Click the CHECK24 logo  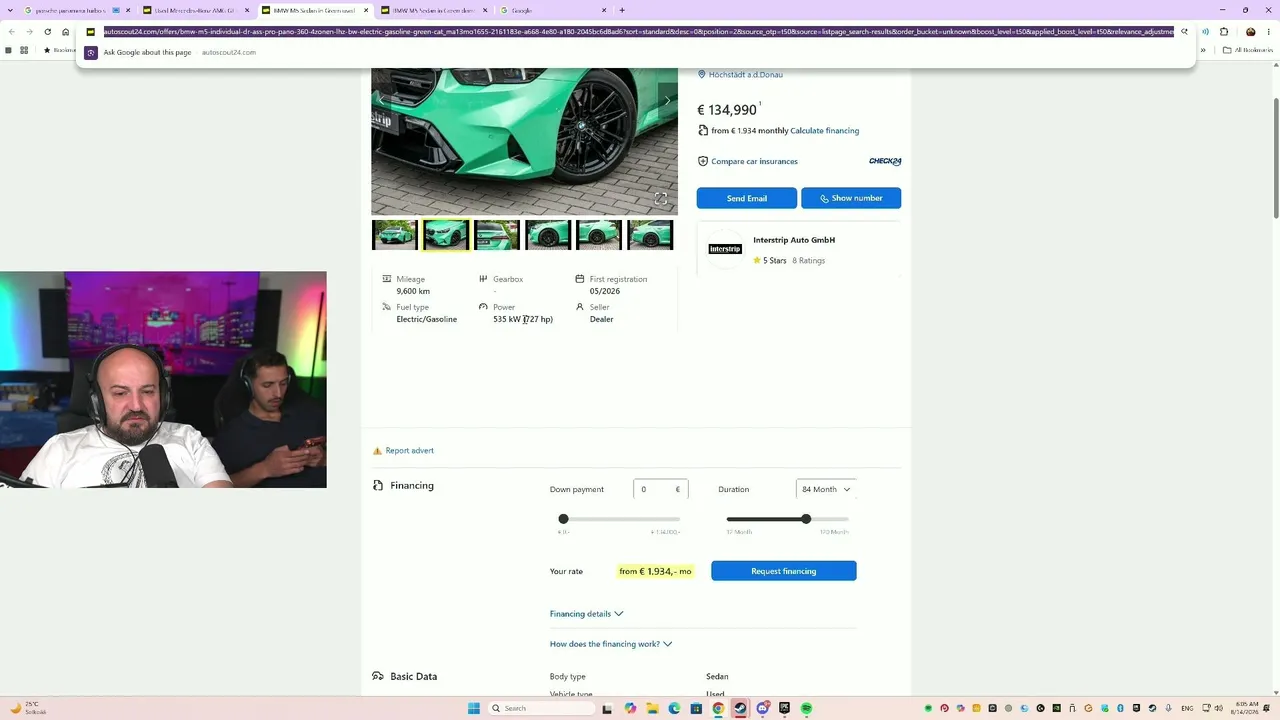885,161
